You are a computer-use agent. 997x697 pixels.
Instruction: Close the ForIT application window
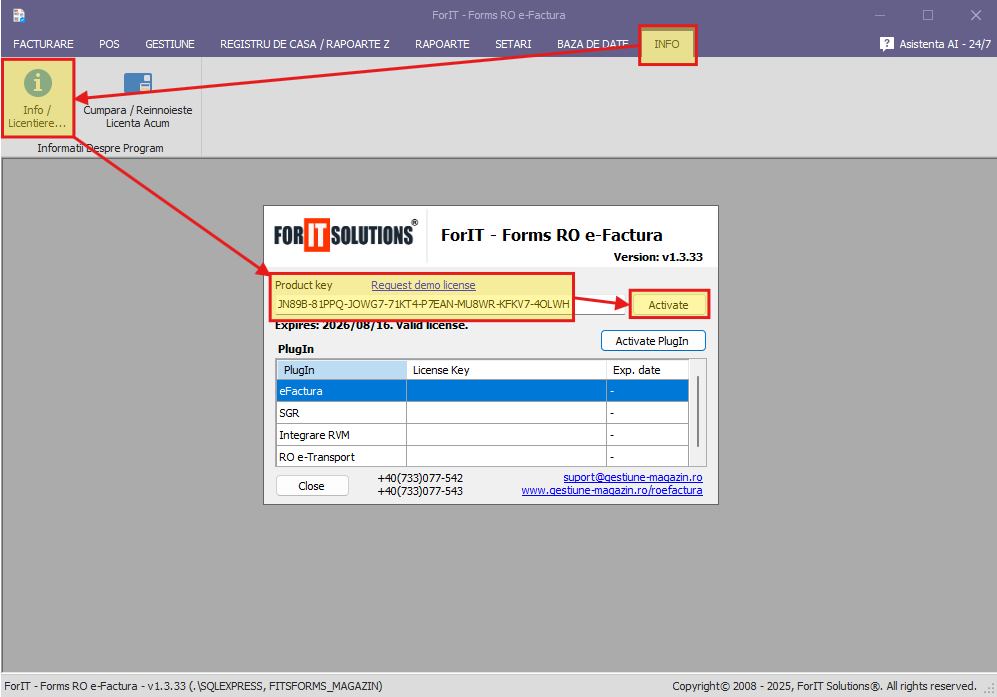[976, 15]
